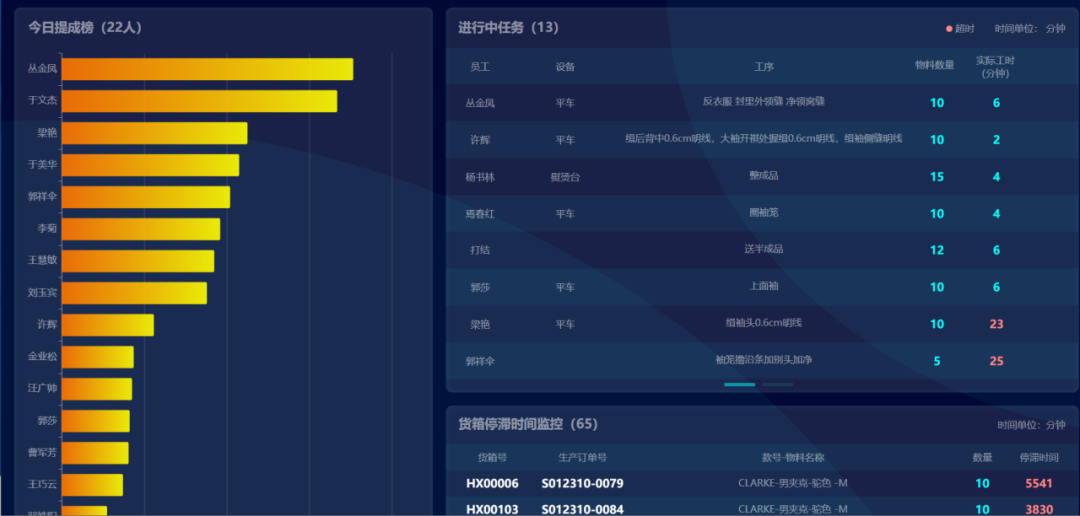Click the 上面袖 process cell
Viewport: 1080px width, 516px height.
pos(764,285)
